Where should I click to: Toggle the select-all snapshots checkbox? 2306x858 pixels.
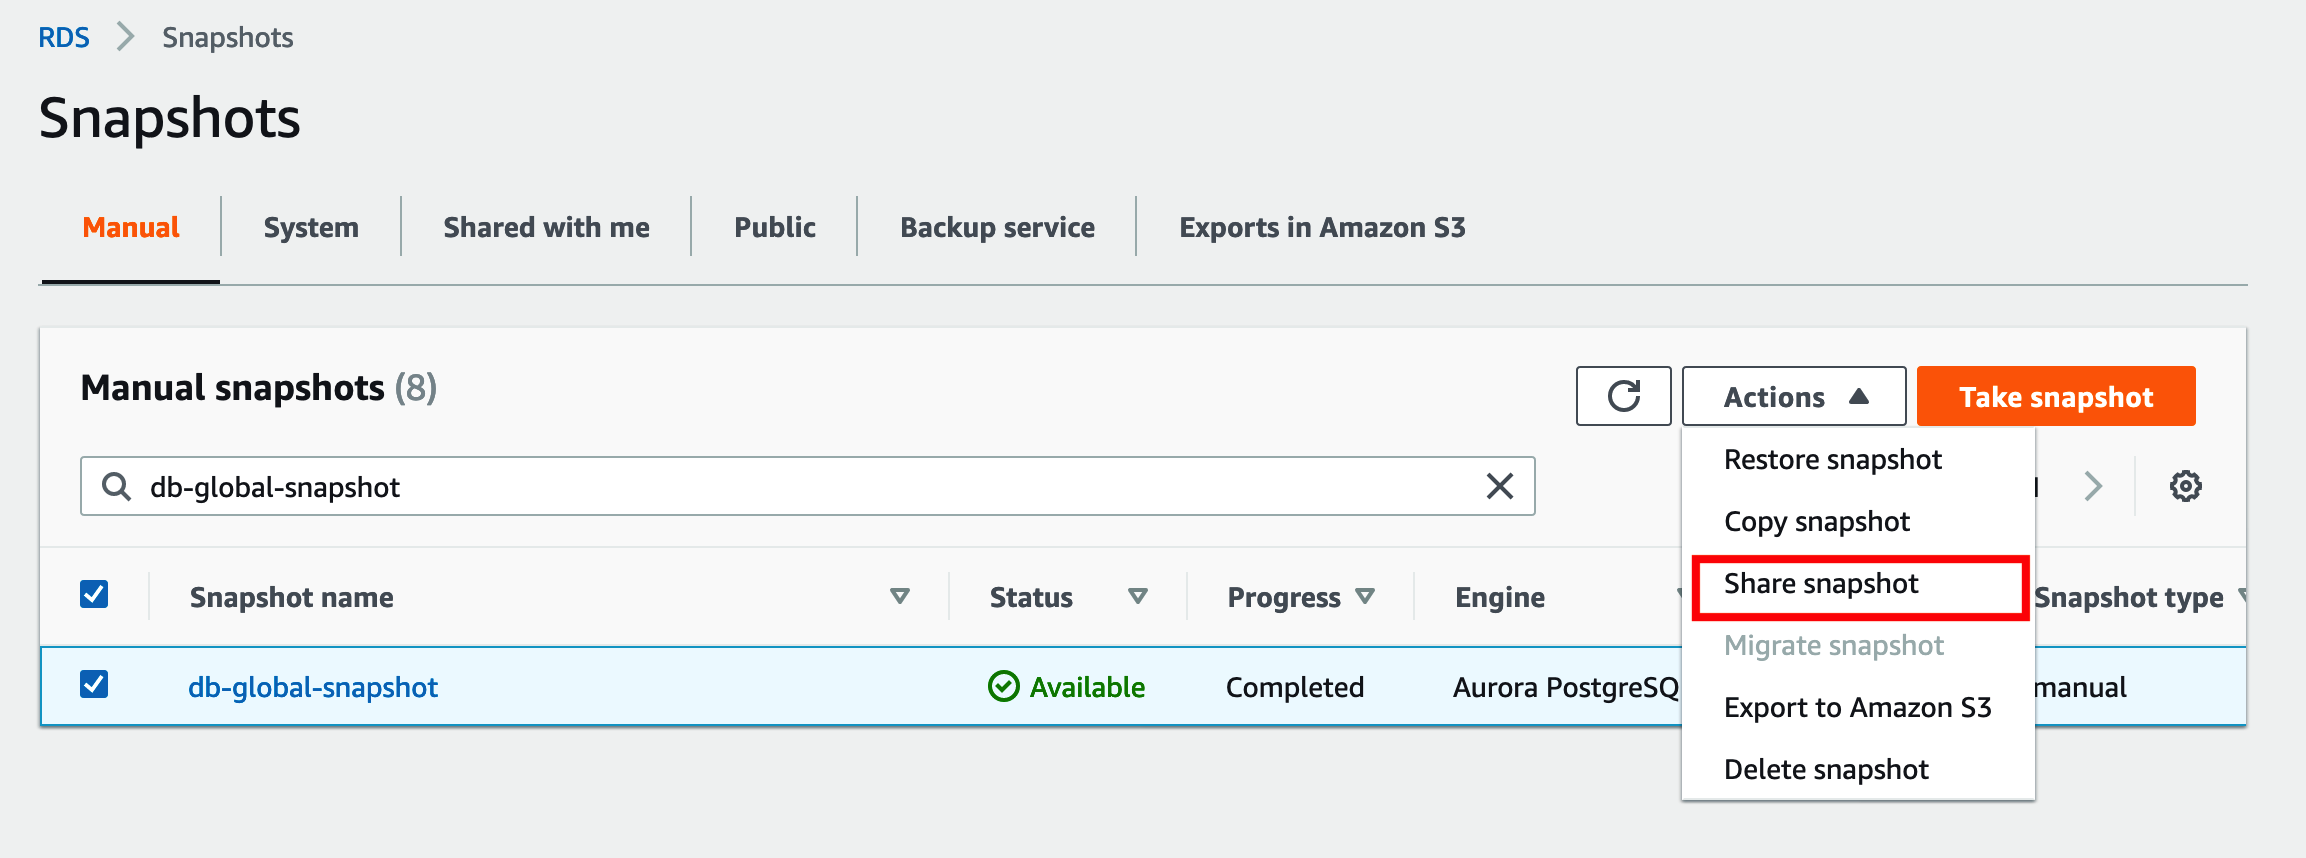(x=94, y=595)
